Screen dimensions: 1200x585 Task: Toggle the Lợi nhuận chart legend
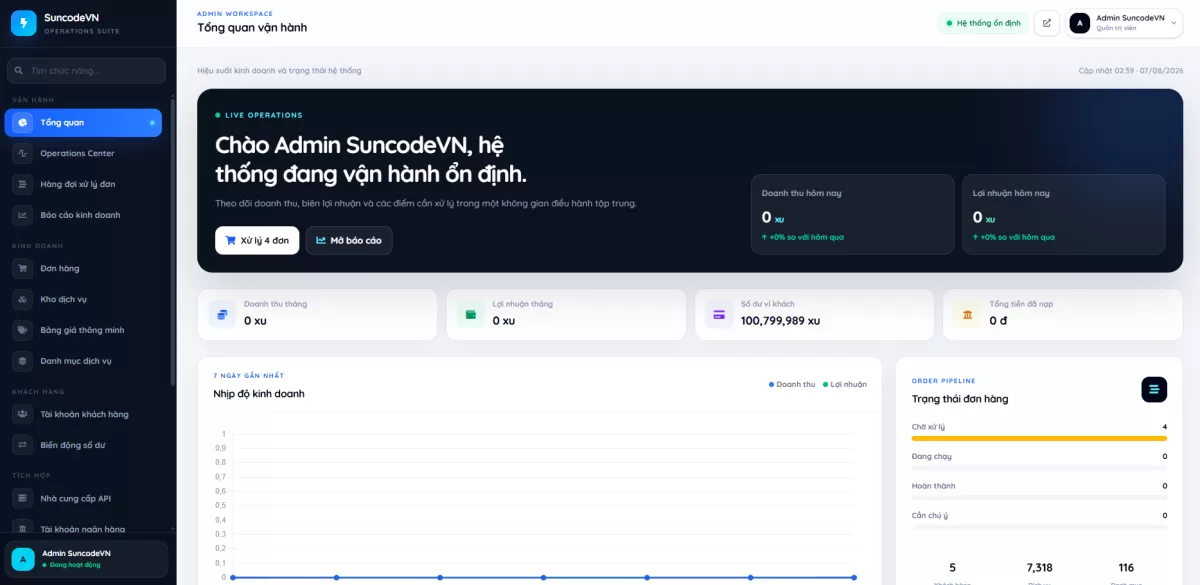point(845,384)
